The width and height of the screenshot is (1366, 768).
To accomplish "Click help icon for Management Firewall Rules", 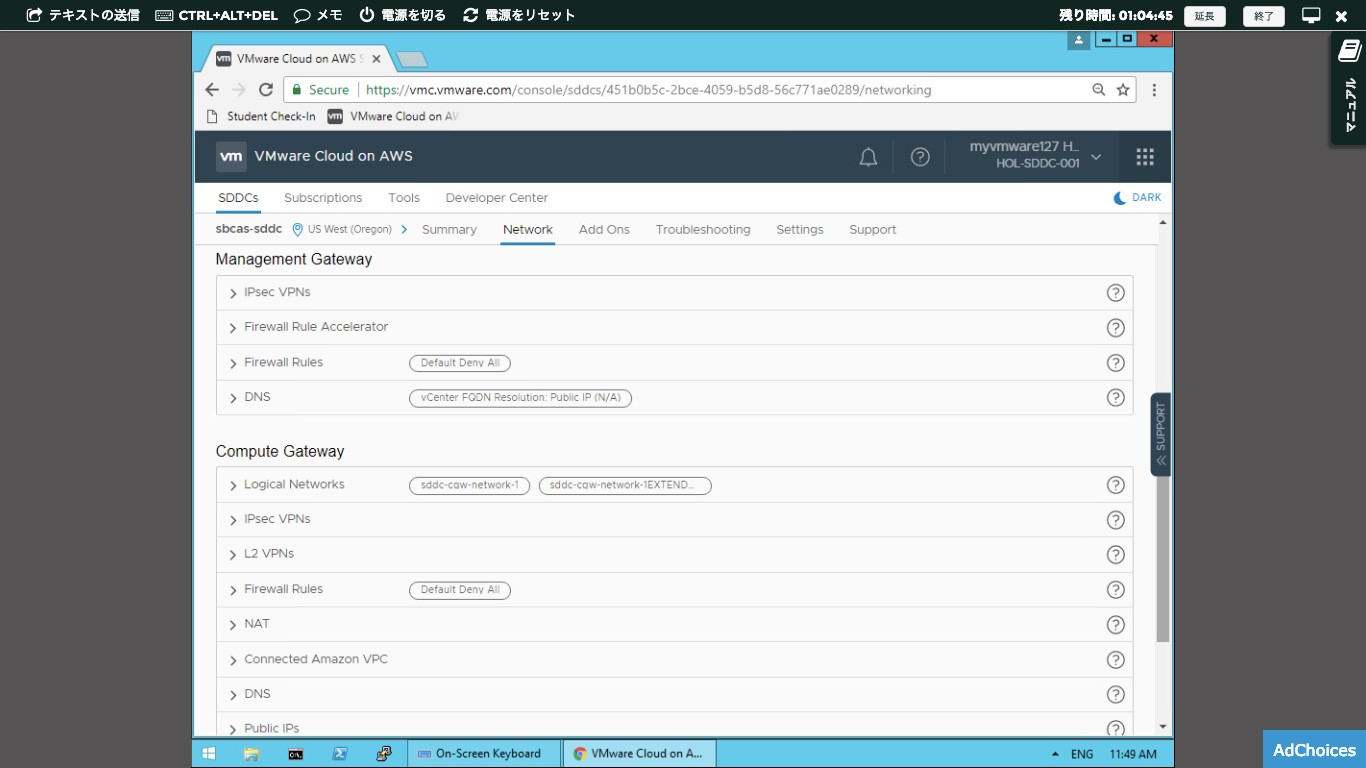I will pos(1115,363).
